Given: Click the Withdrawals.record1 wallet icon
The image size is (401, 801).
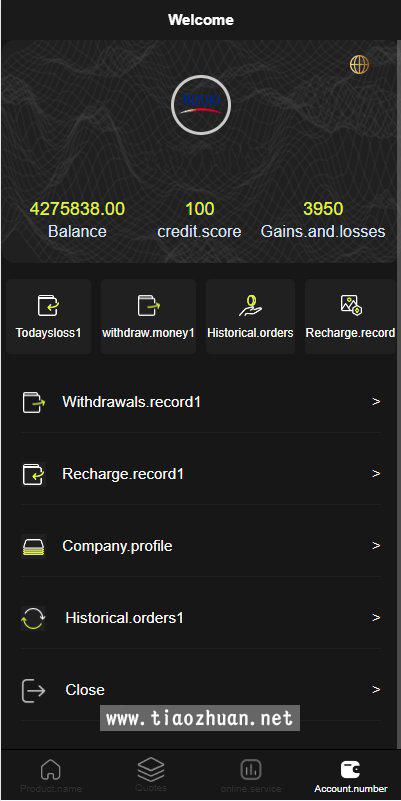Looking at the screenshot, I should (34, 402).
